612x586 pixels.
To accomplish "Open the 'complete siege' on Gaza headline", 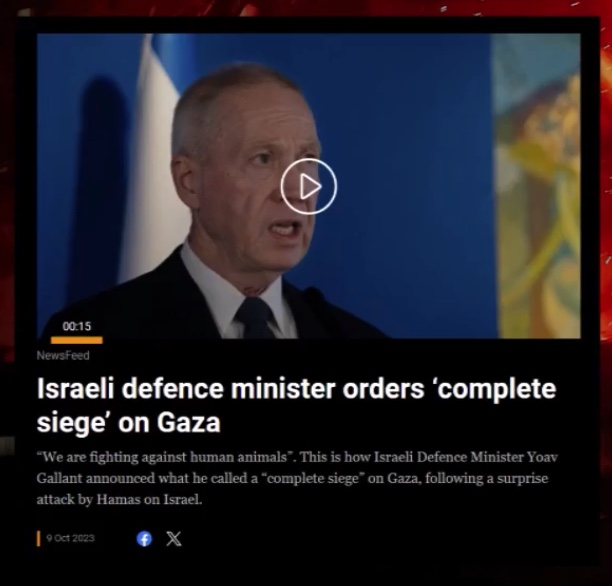I will coord(296,405).
